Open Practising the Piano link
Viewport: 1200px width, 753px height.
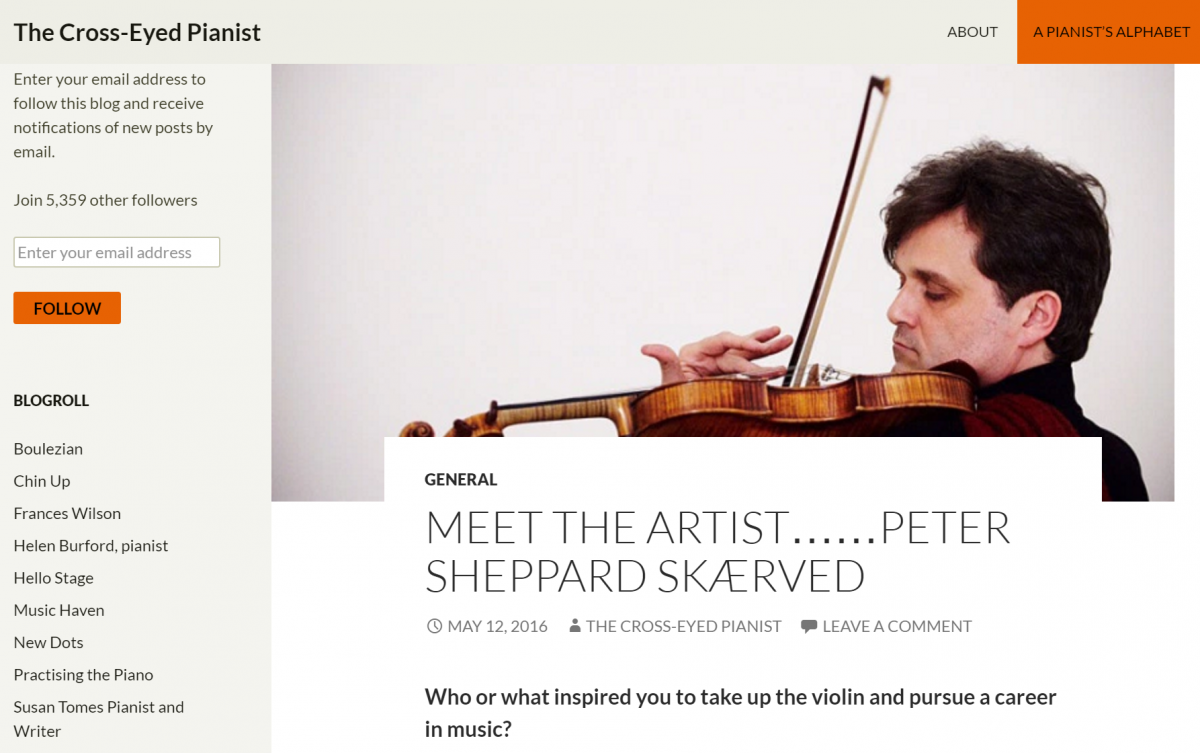tap(83, 675)
